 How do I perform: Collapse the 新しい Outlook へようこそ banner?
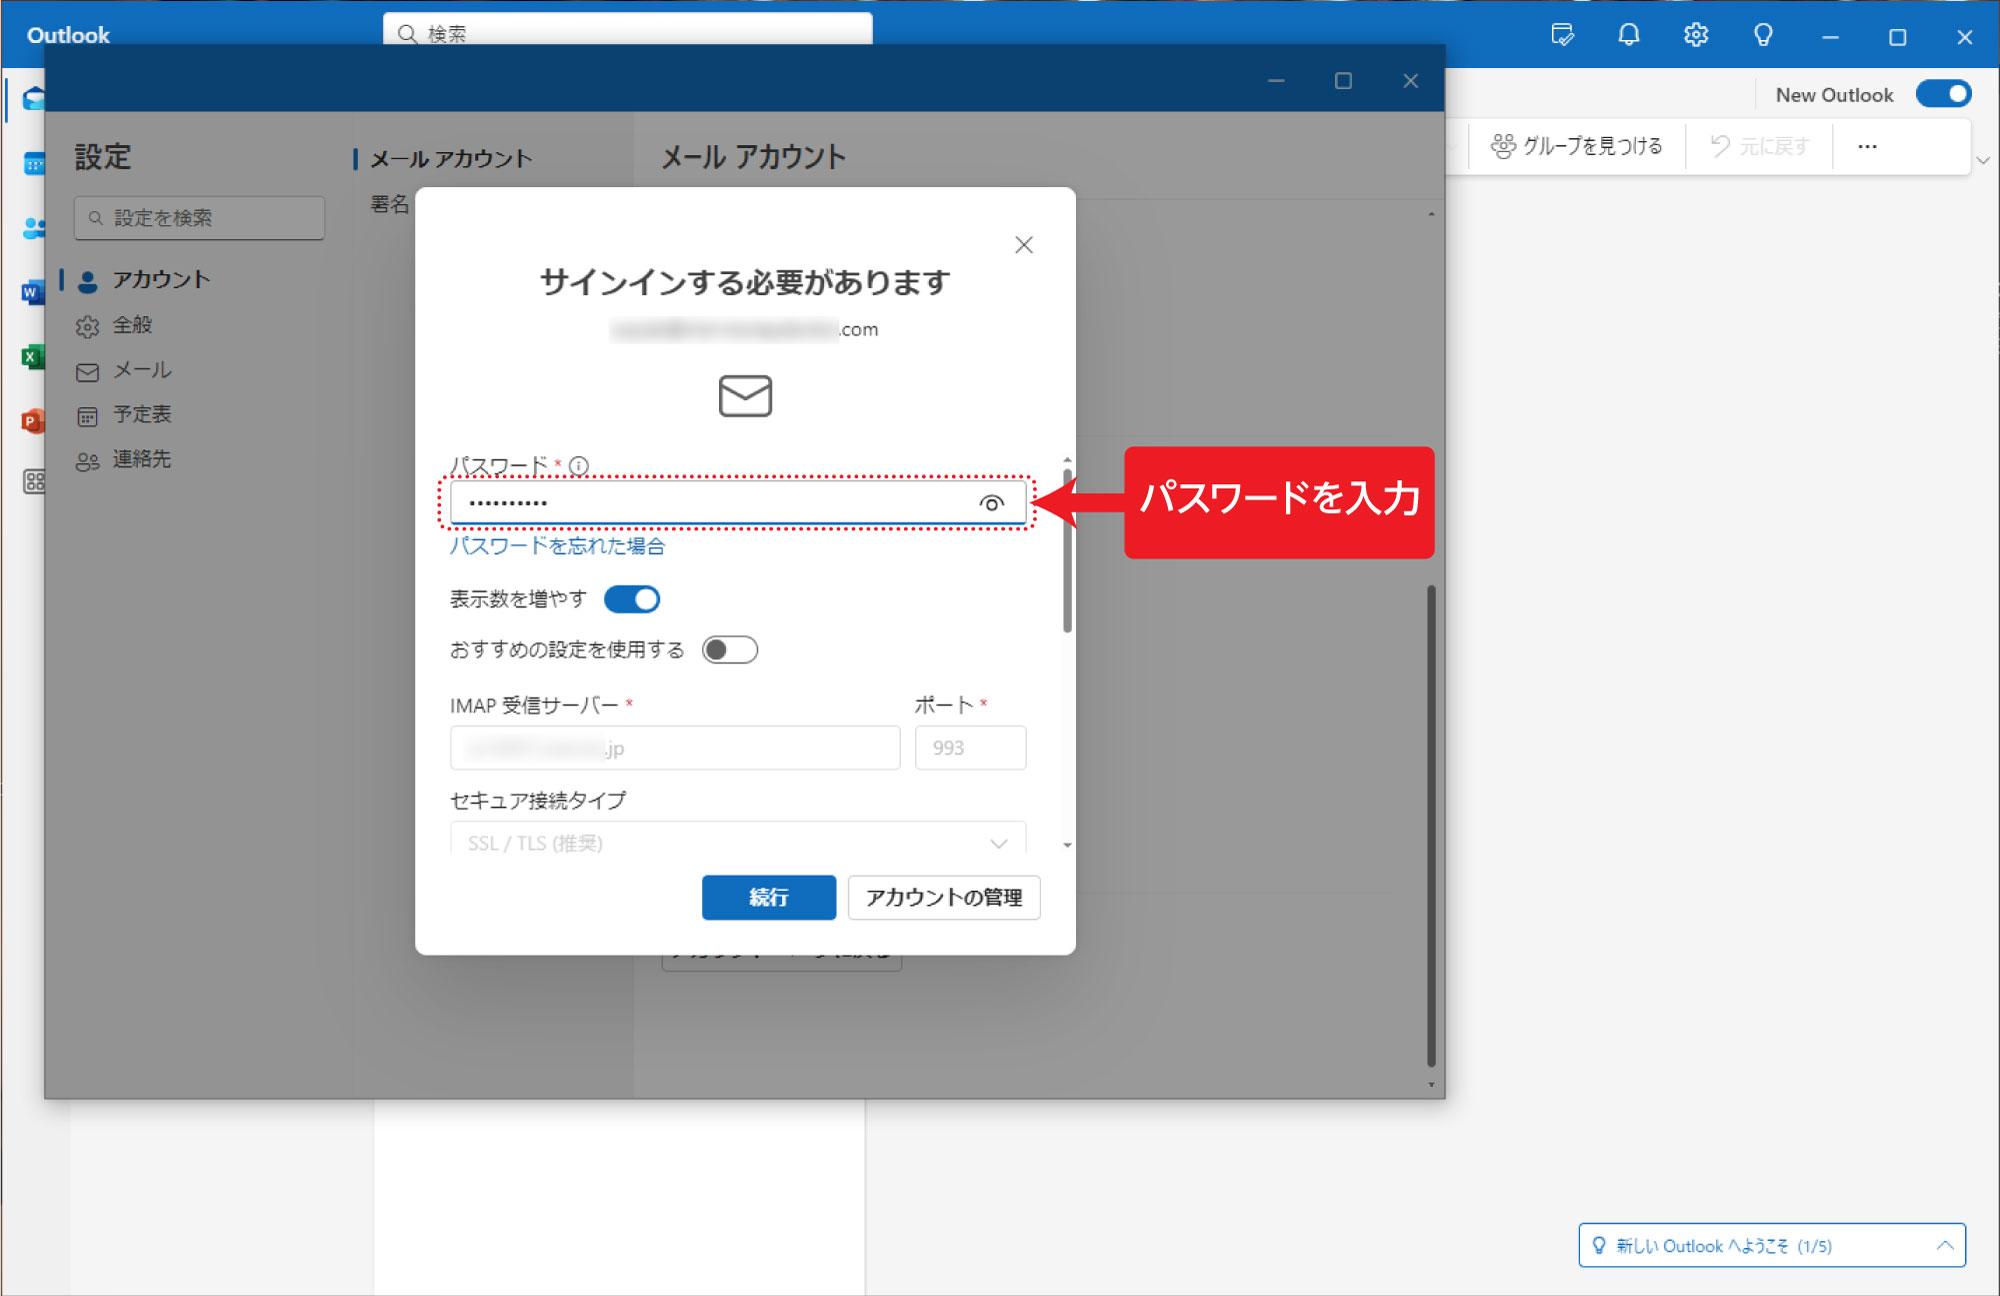point(1946,1245)
